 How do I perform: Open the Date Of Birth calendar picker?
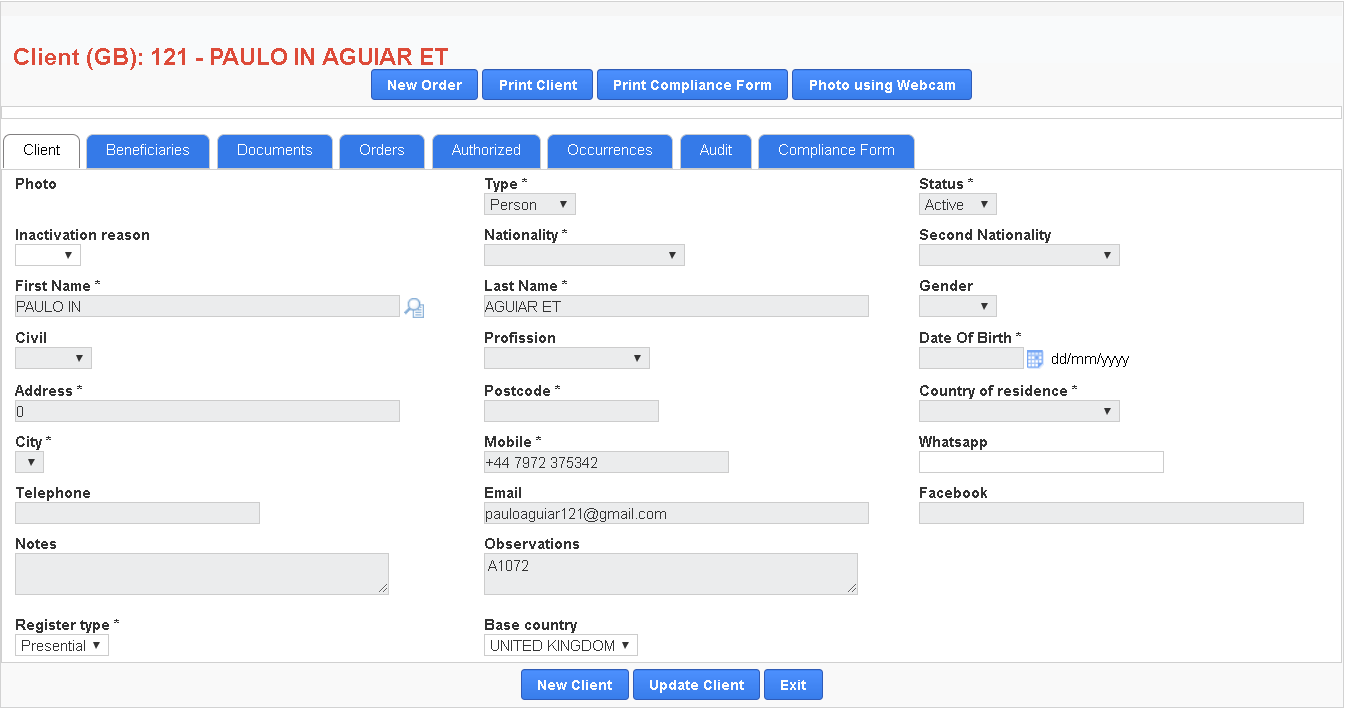coord(1035,359)
